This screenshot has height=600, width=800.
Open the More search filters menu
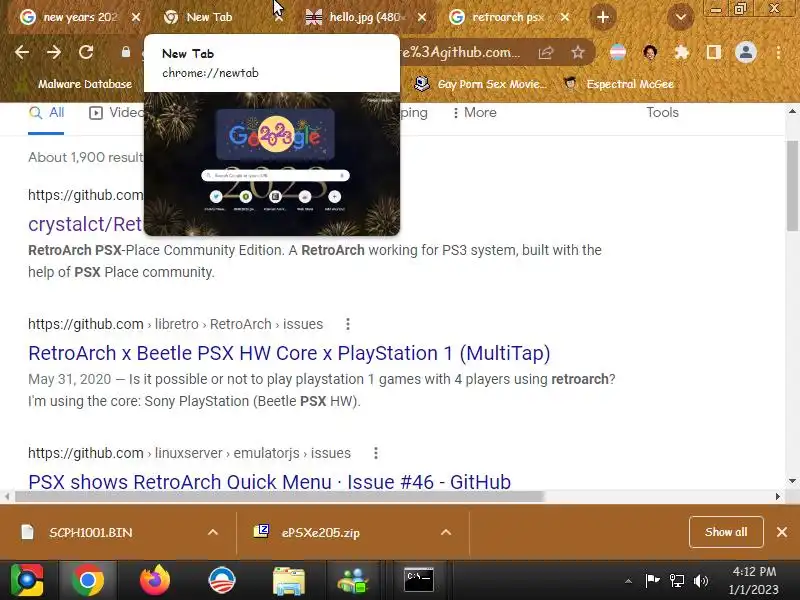[474, 113]
